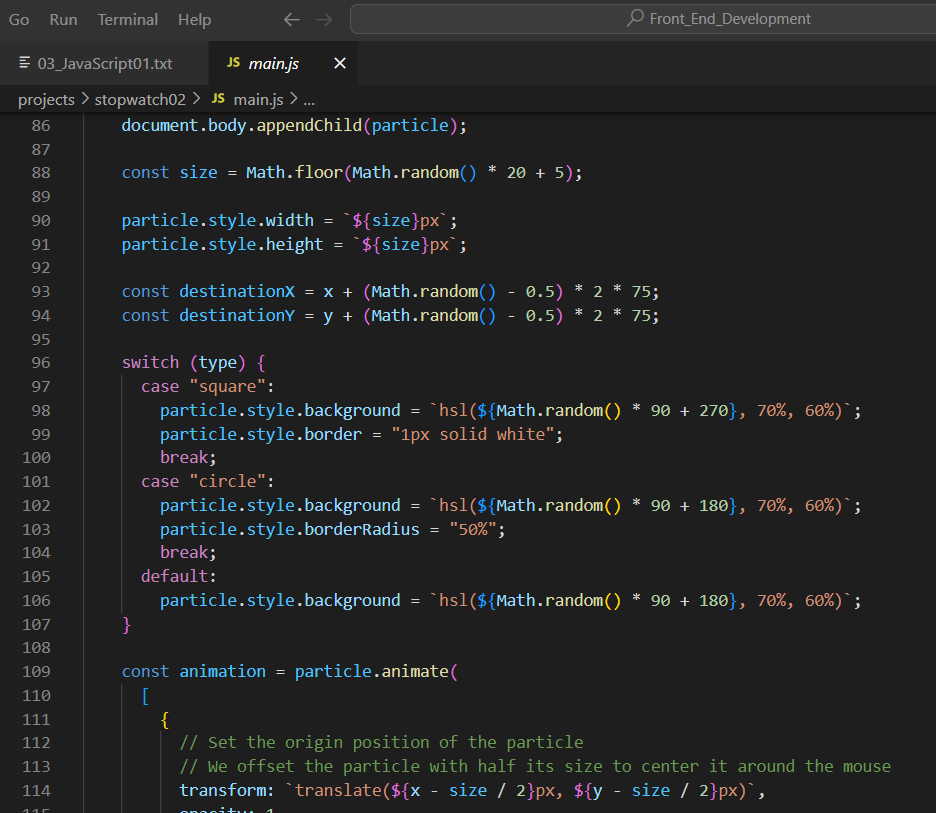Open the Run menu
The height and width of the screenshot is (813, 936).
[63, 20]
